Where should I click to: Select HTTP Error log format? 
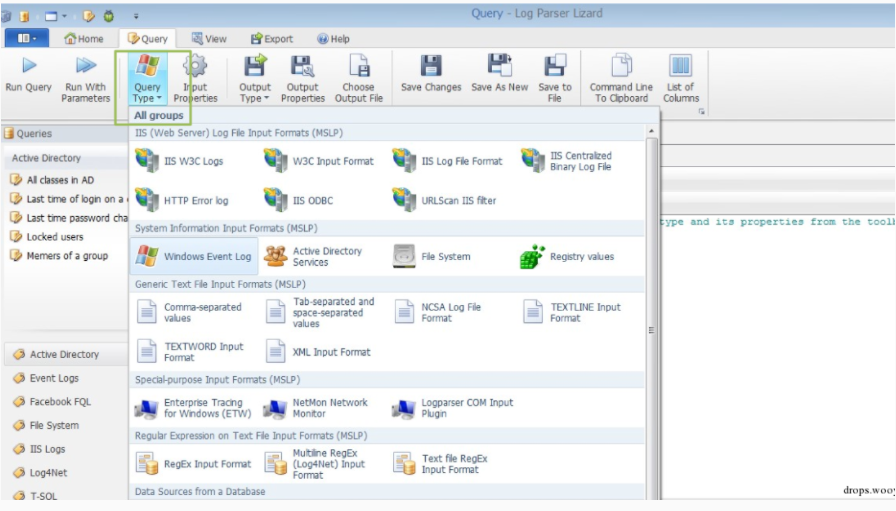(x=193, y=201)
